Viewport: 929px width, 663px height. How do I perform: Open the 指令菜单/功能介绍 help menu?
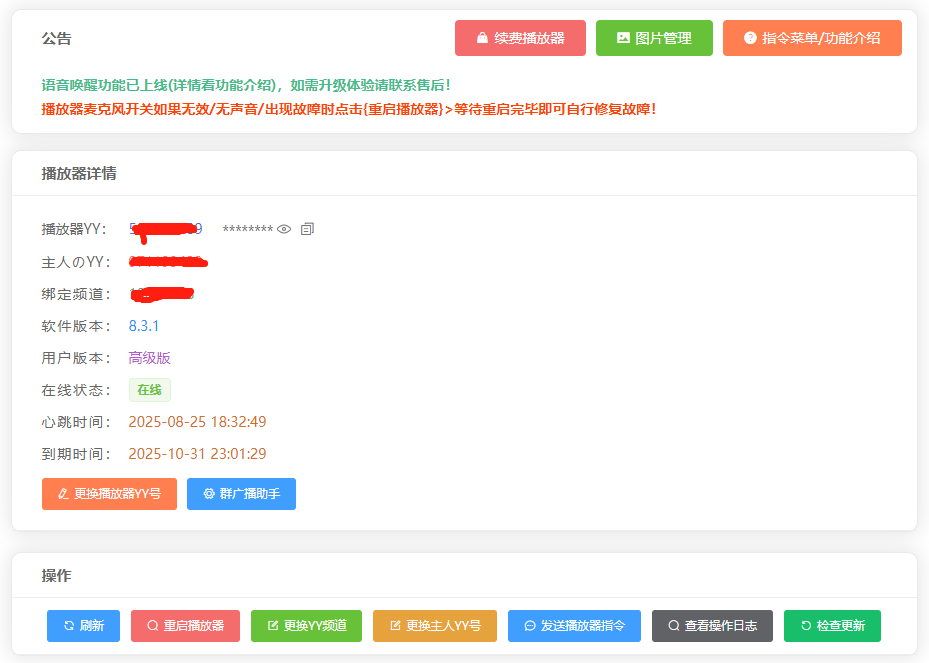pyautogui.click(x=811, y=38)
